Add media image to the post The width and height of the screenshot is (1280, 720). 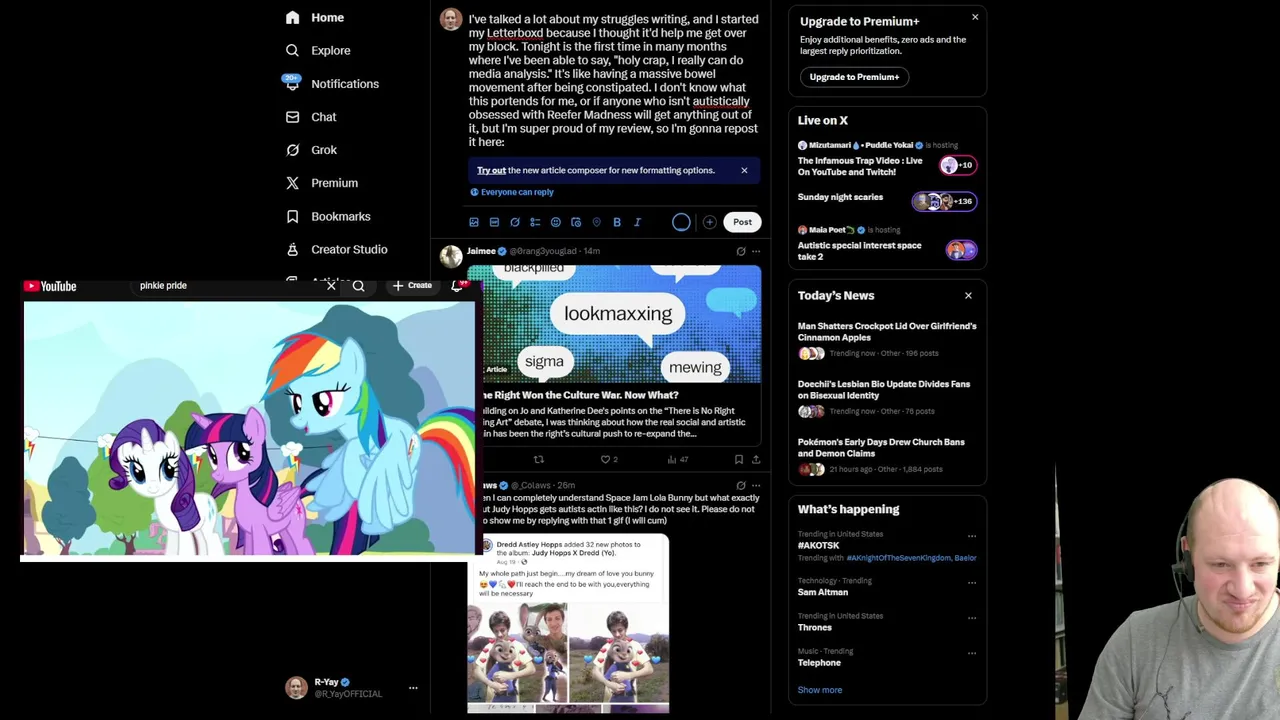click(474, 222)
